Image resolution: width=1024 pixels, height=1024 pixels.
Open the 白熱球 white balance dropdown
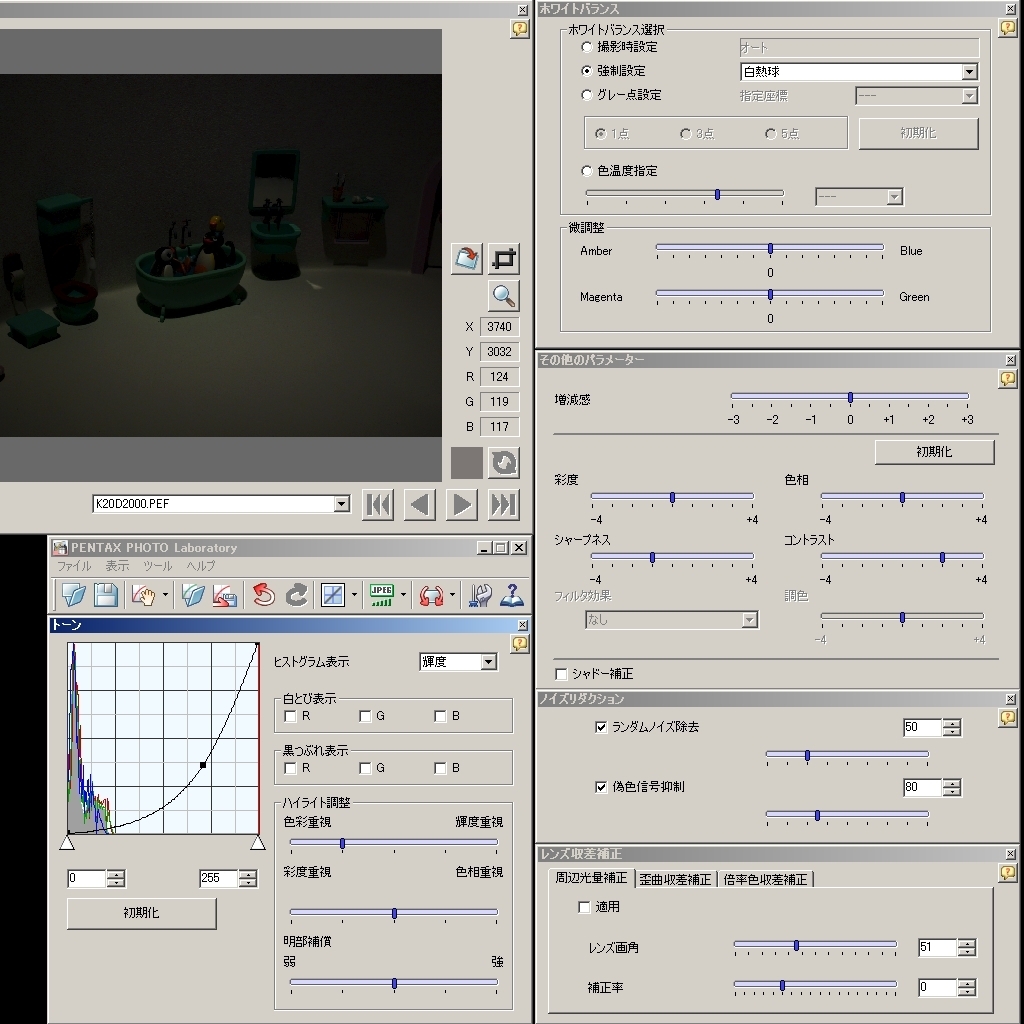click(968, 72)
